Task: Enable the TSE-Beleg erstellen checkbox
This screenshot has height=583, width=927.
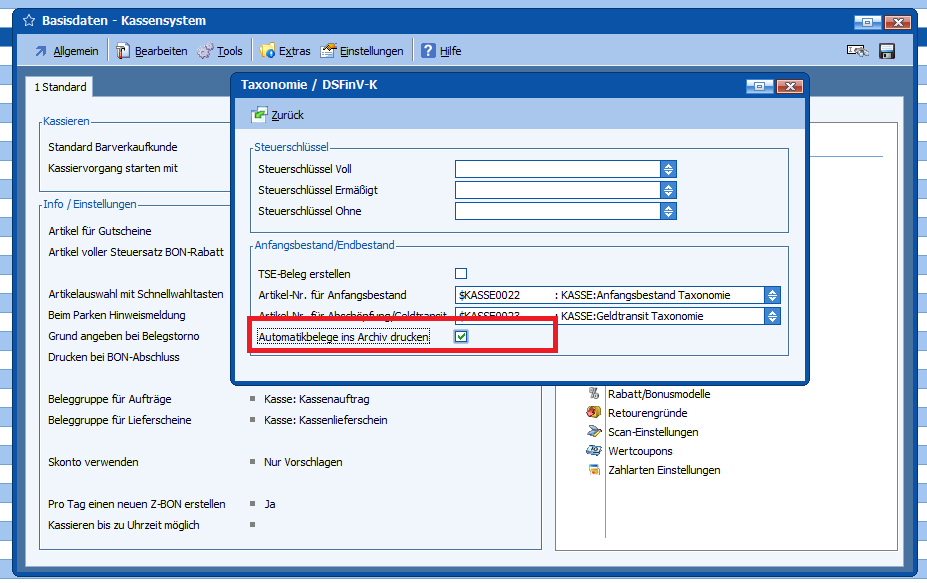Action: pos(461,274)
